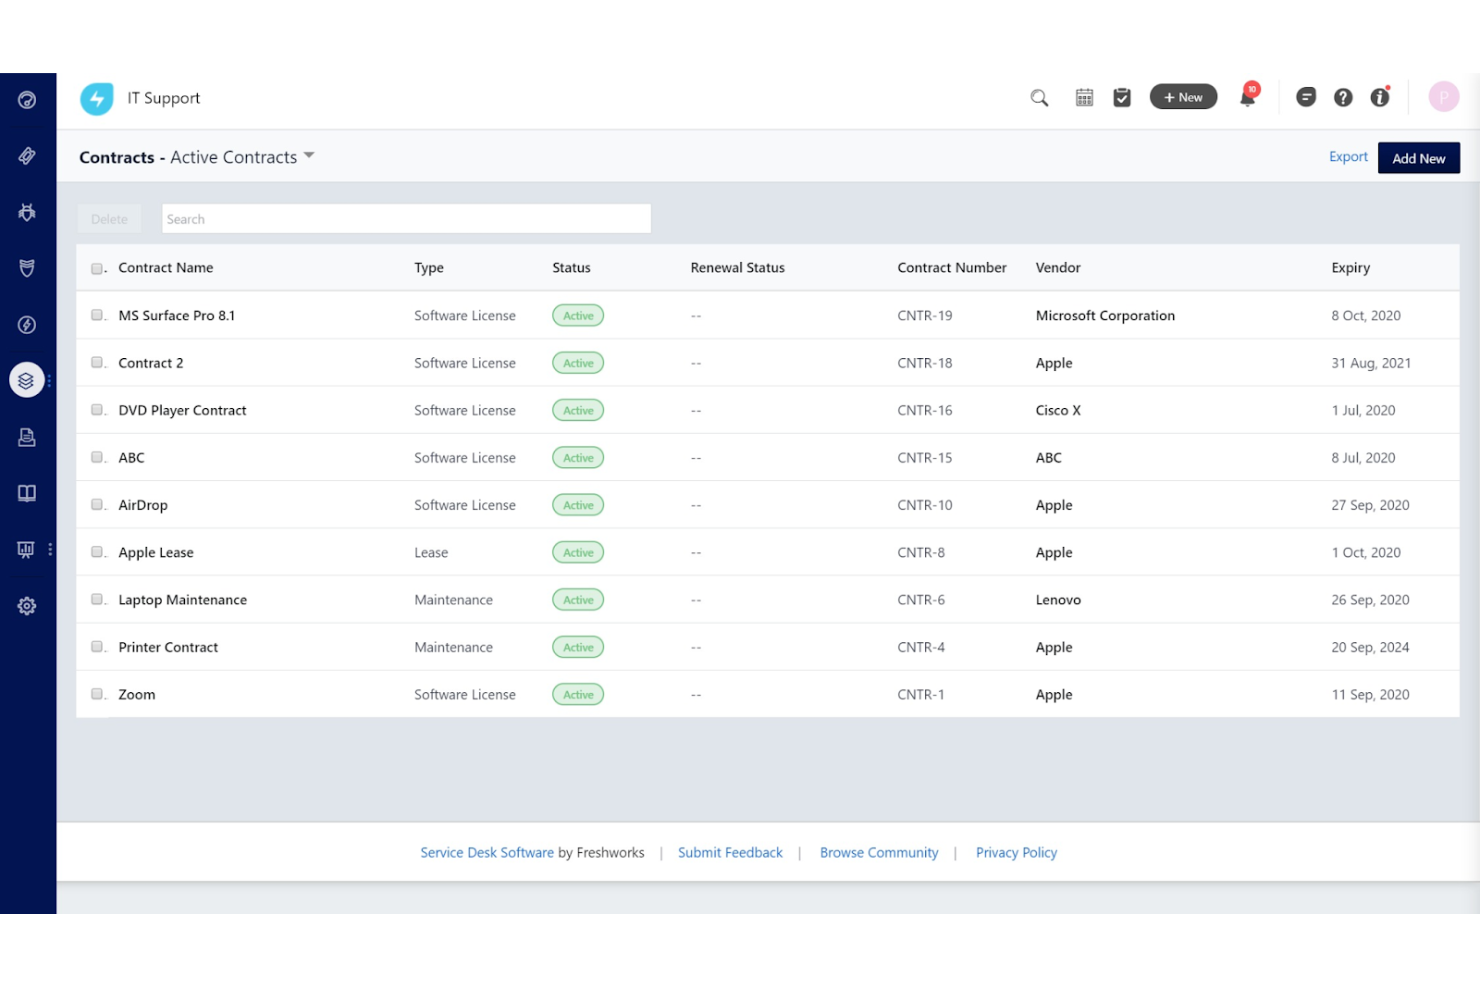The height and width of the screenshot is (987, 1480).
Task: Check the Contract 2 row checkbox
Action: 97,363
